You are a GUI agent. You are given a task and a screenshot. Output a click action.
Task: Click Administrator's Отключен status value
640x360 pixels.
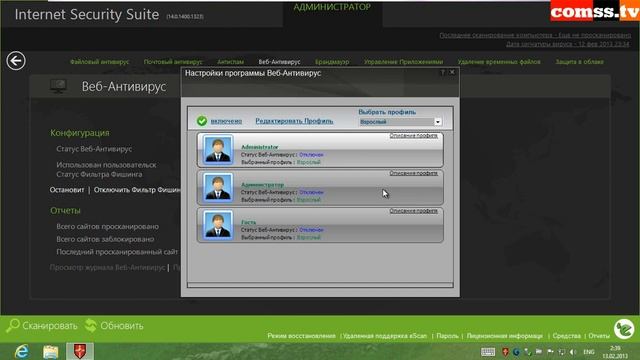click(311, 155)
